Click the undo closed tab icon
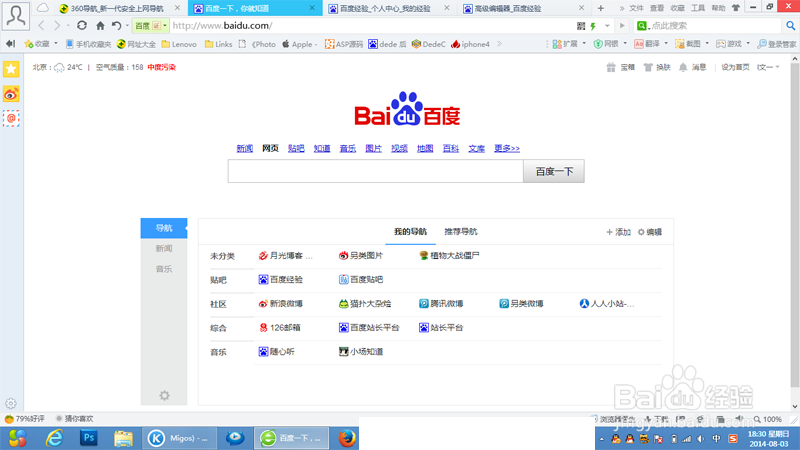The image size is (800, 450). pyautogui.click(x=116, y=26)
